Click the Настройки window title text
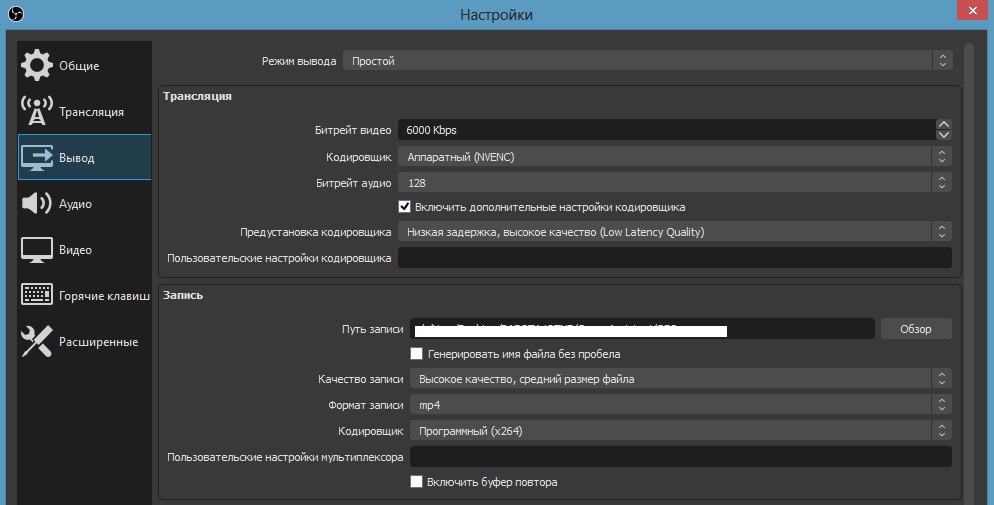 (x=496, y=15)
